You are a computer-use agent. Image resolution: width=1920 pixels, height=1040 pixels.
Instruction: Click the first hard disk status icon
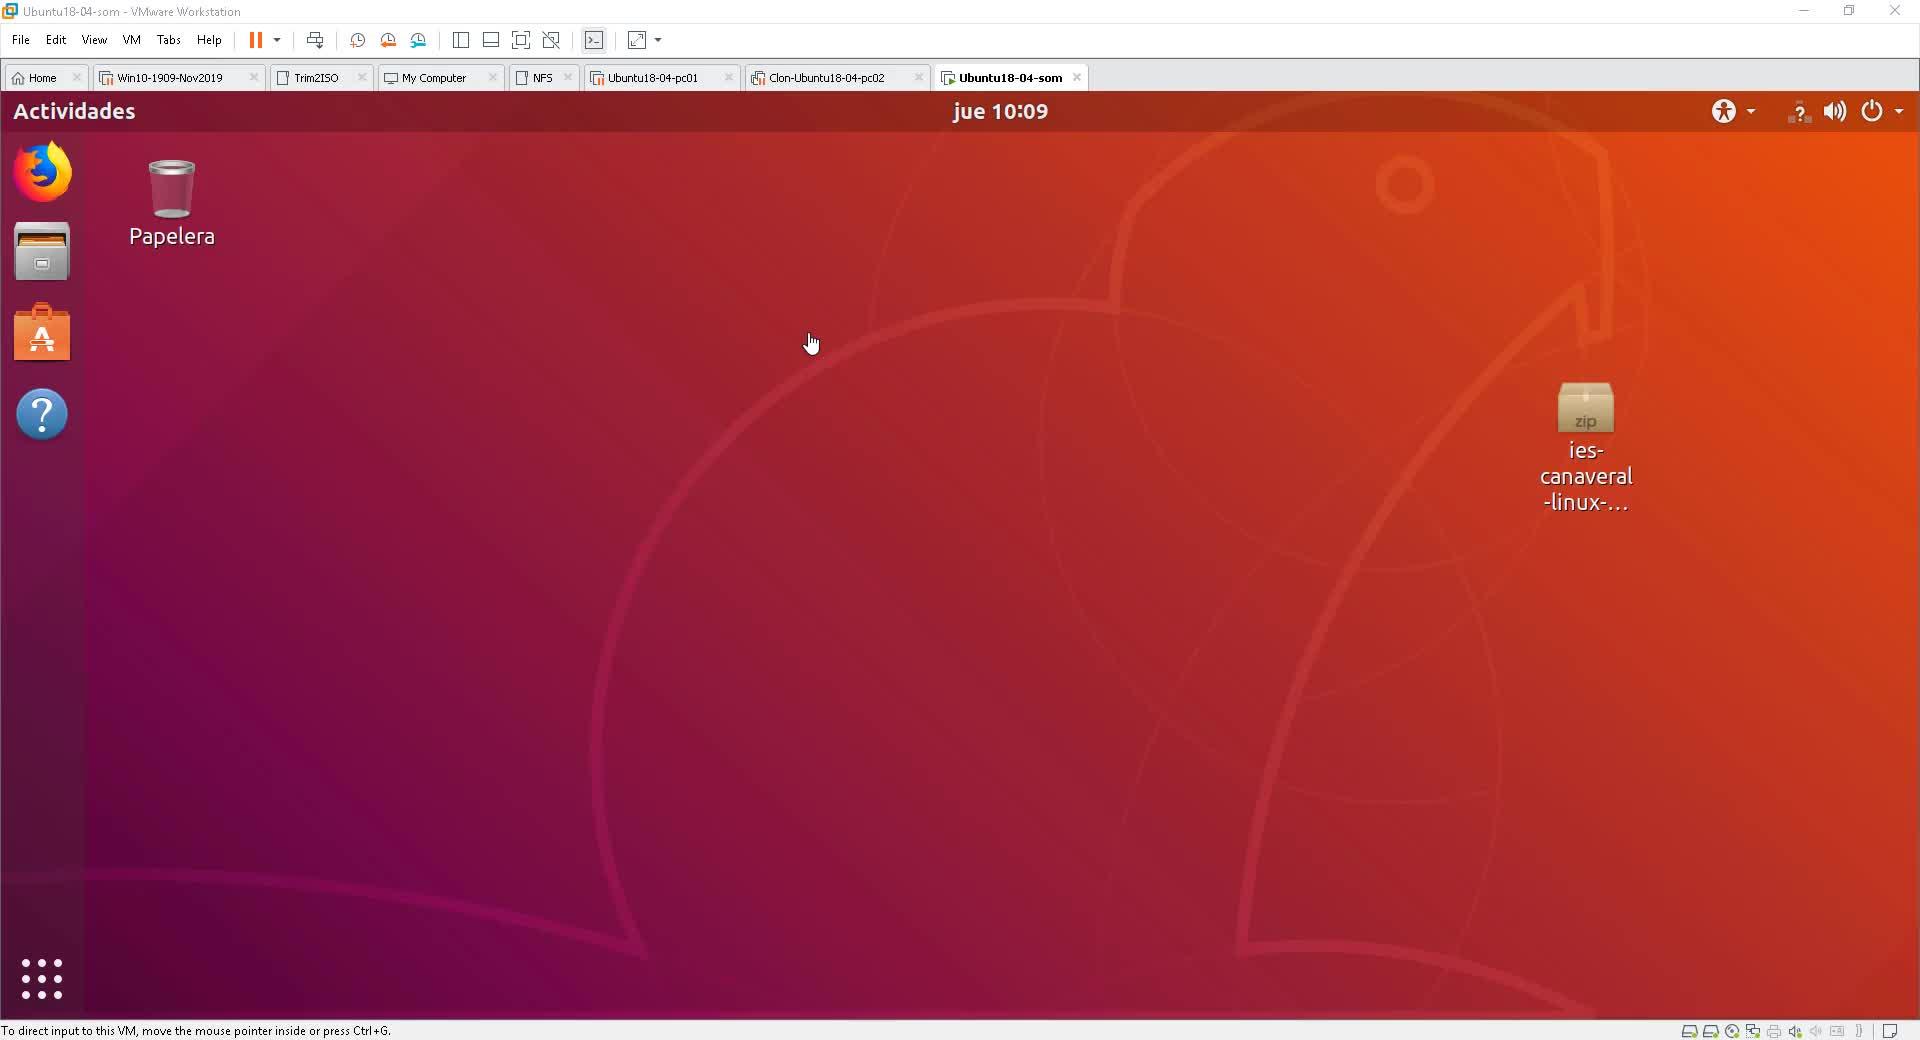pos(1689,1031)
